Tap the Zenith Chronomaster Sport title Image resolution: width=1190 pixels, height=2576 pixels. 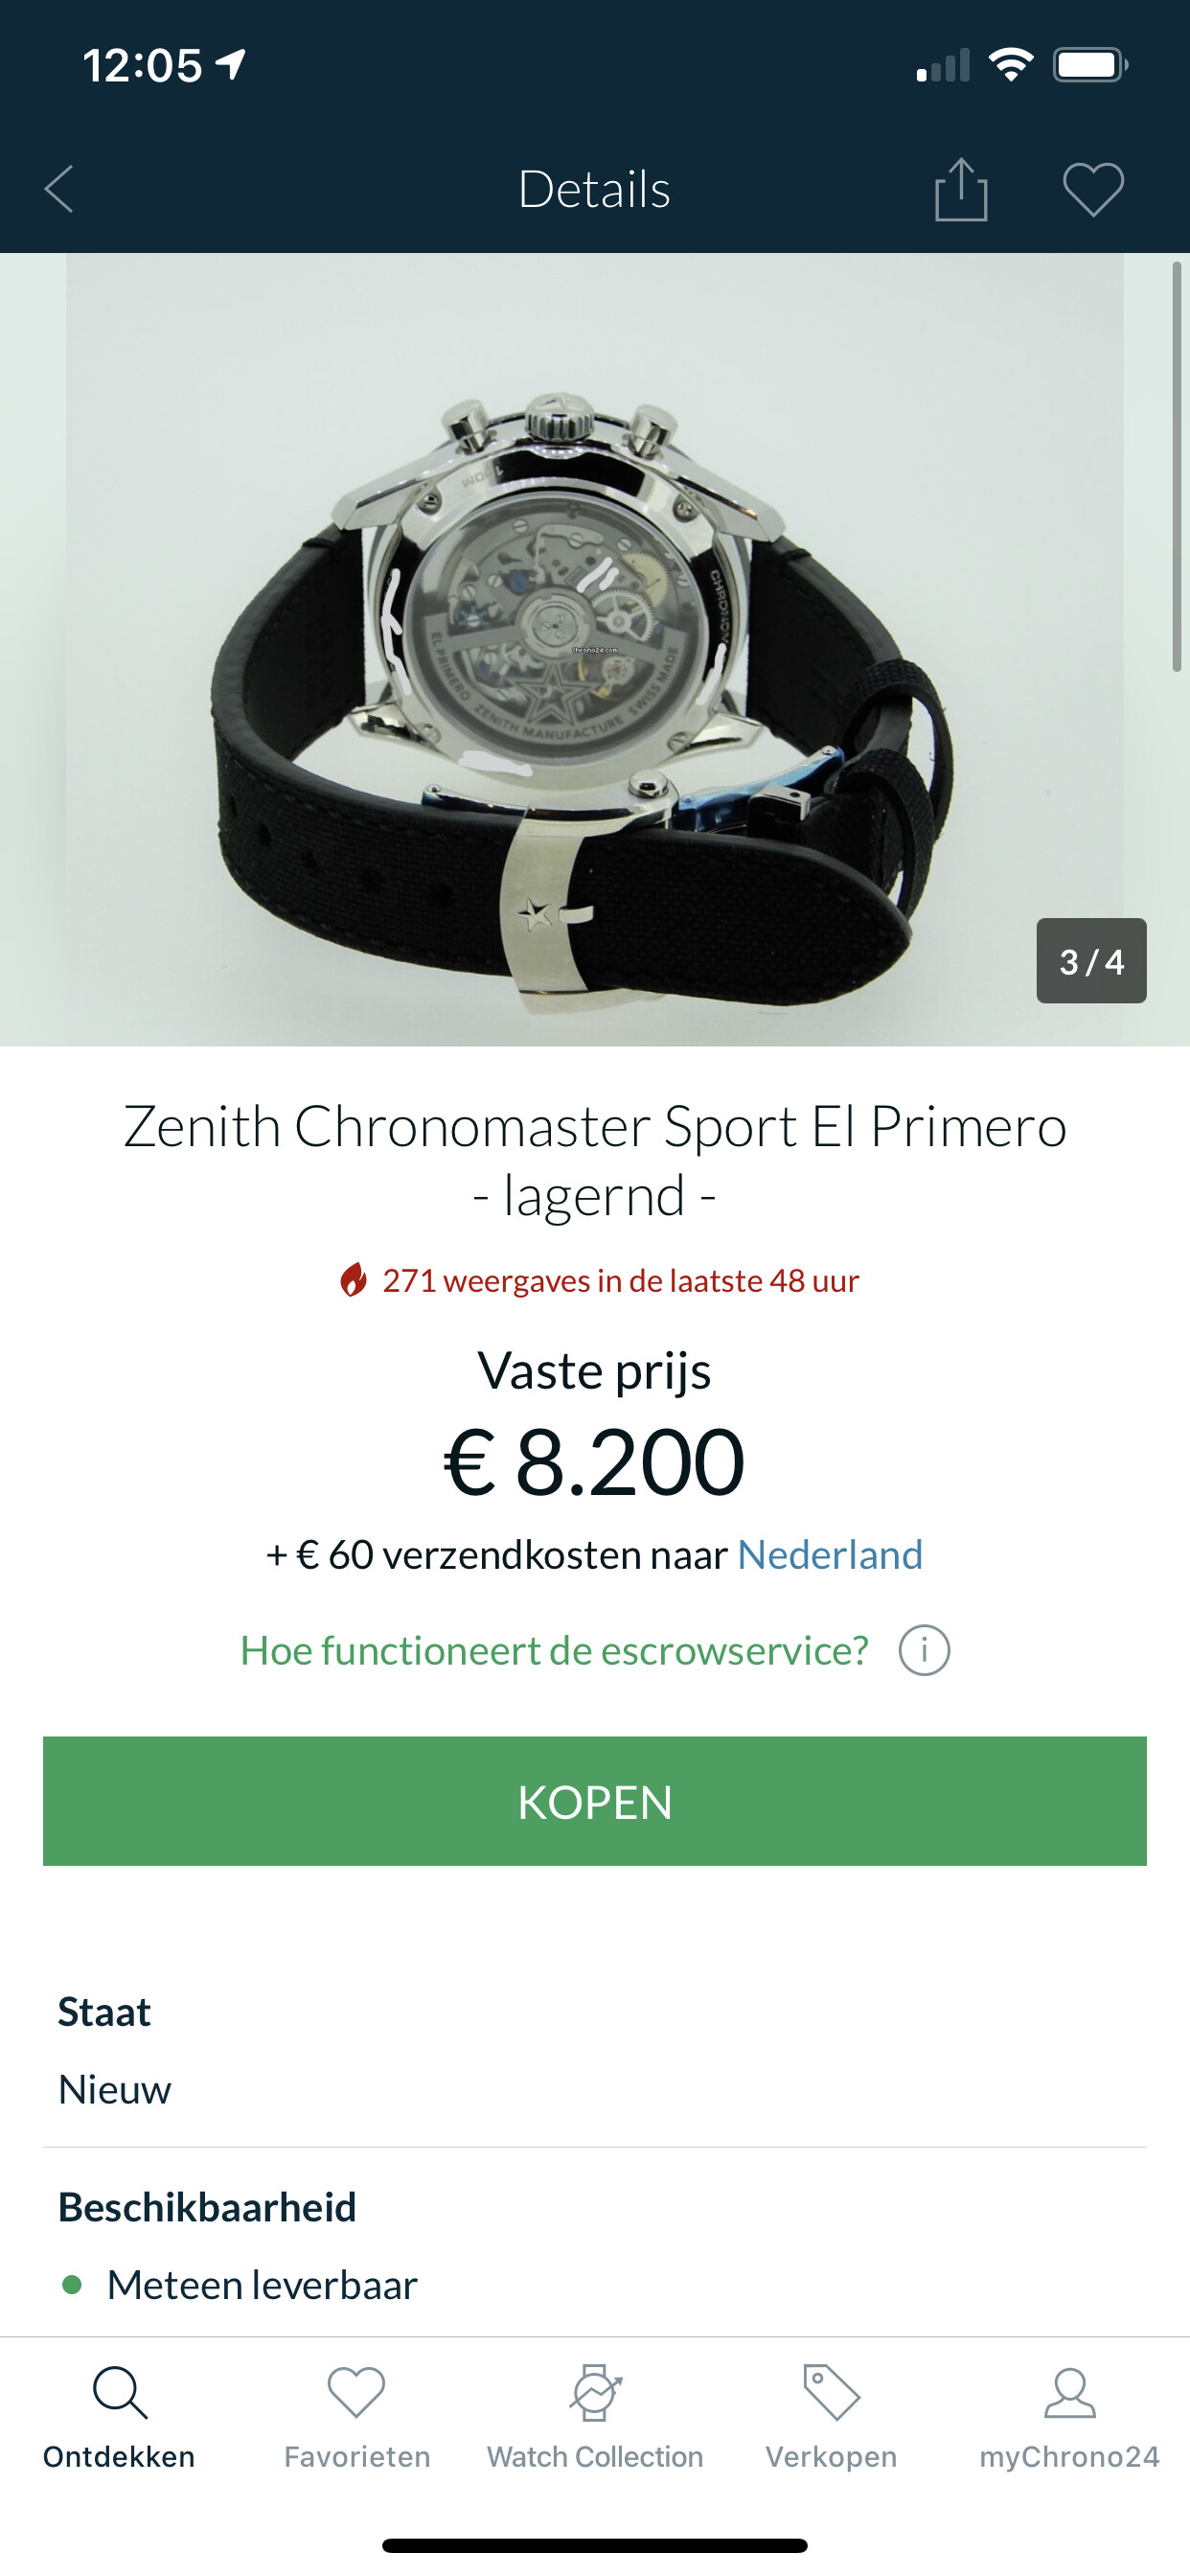coord(595,1160)
